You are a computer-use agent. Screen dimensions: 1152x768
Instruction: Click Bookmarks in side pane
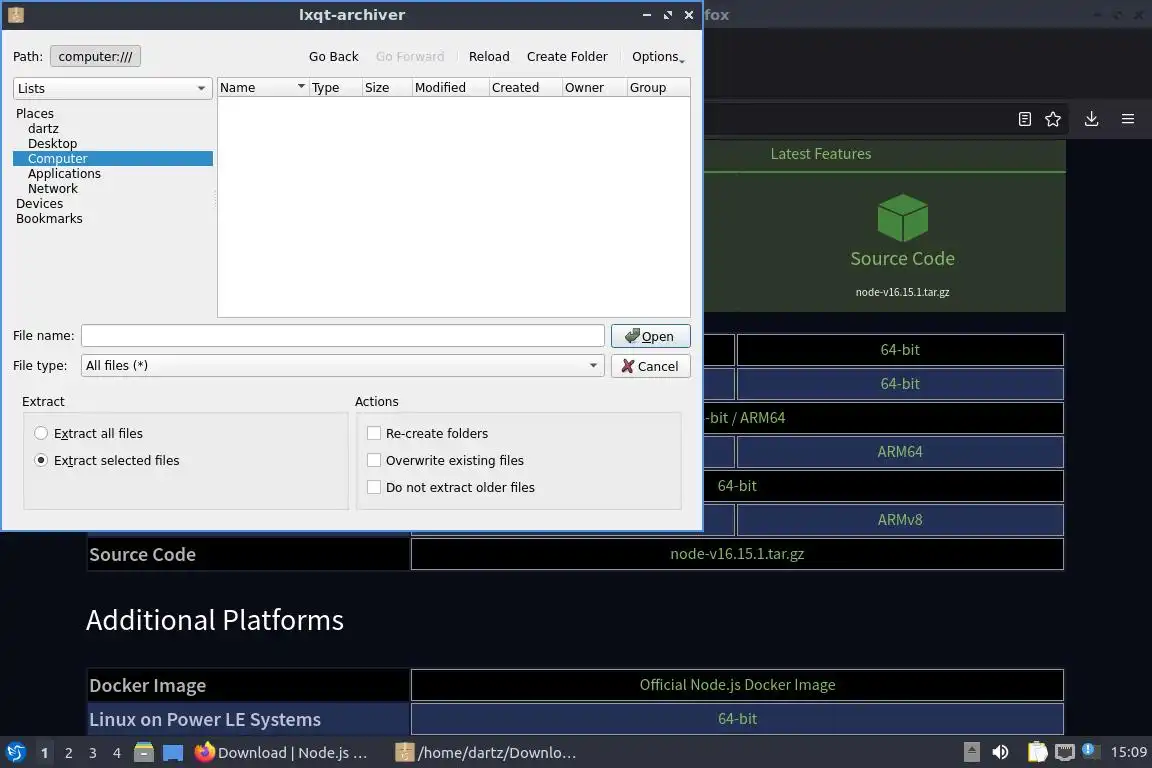point(49,219)
